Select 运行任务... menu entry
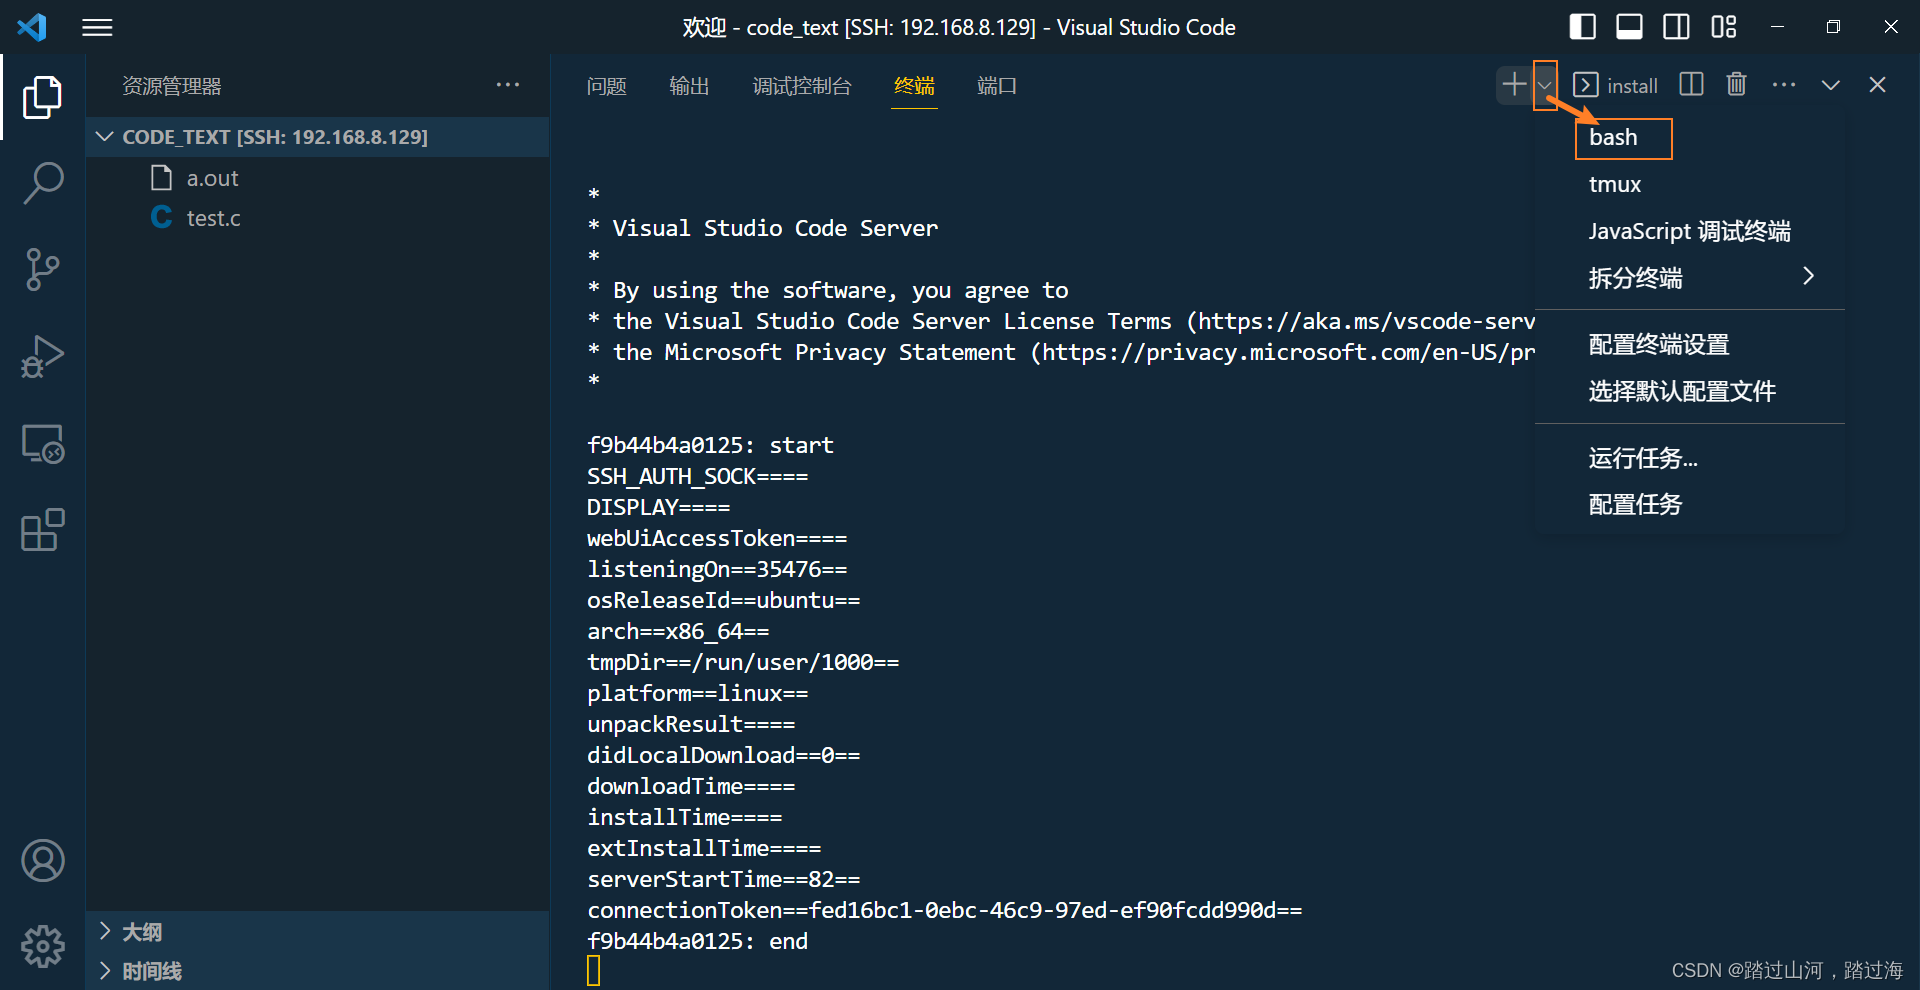Screen dimensions: 1920x990 (1690, 459)
